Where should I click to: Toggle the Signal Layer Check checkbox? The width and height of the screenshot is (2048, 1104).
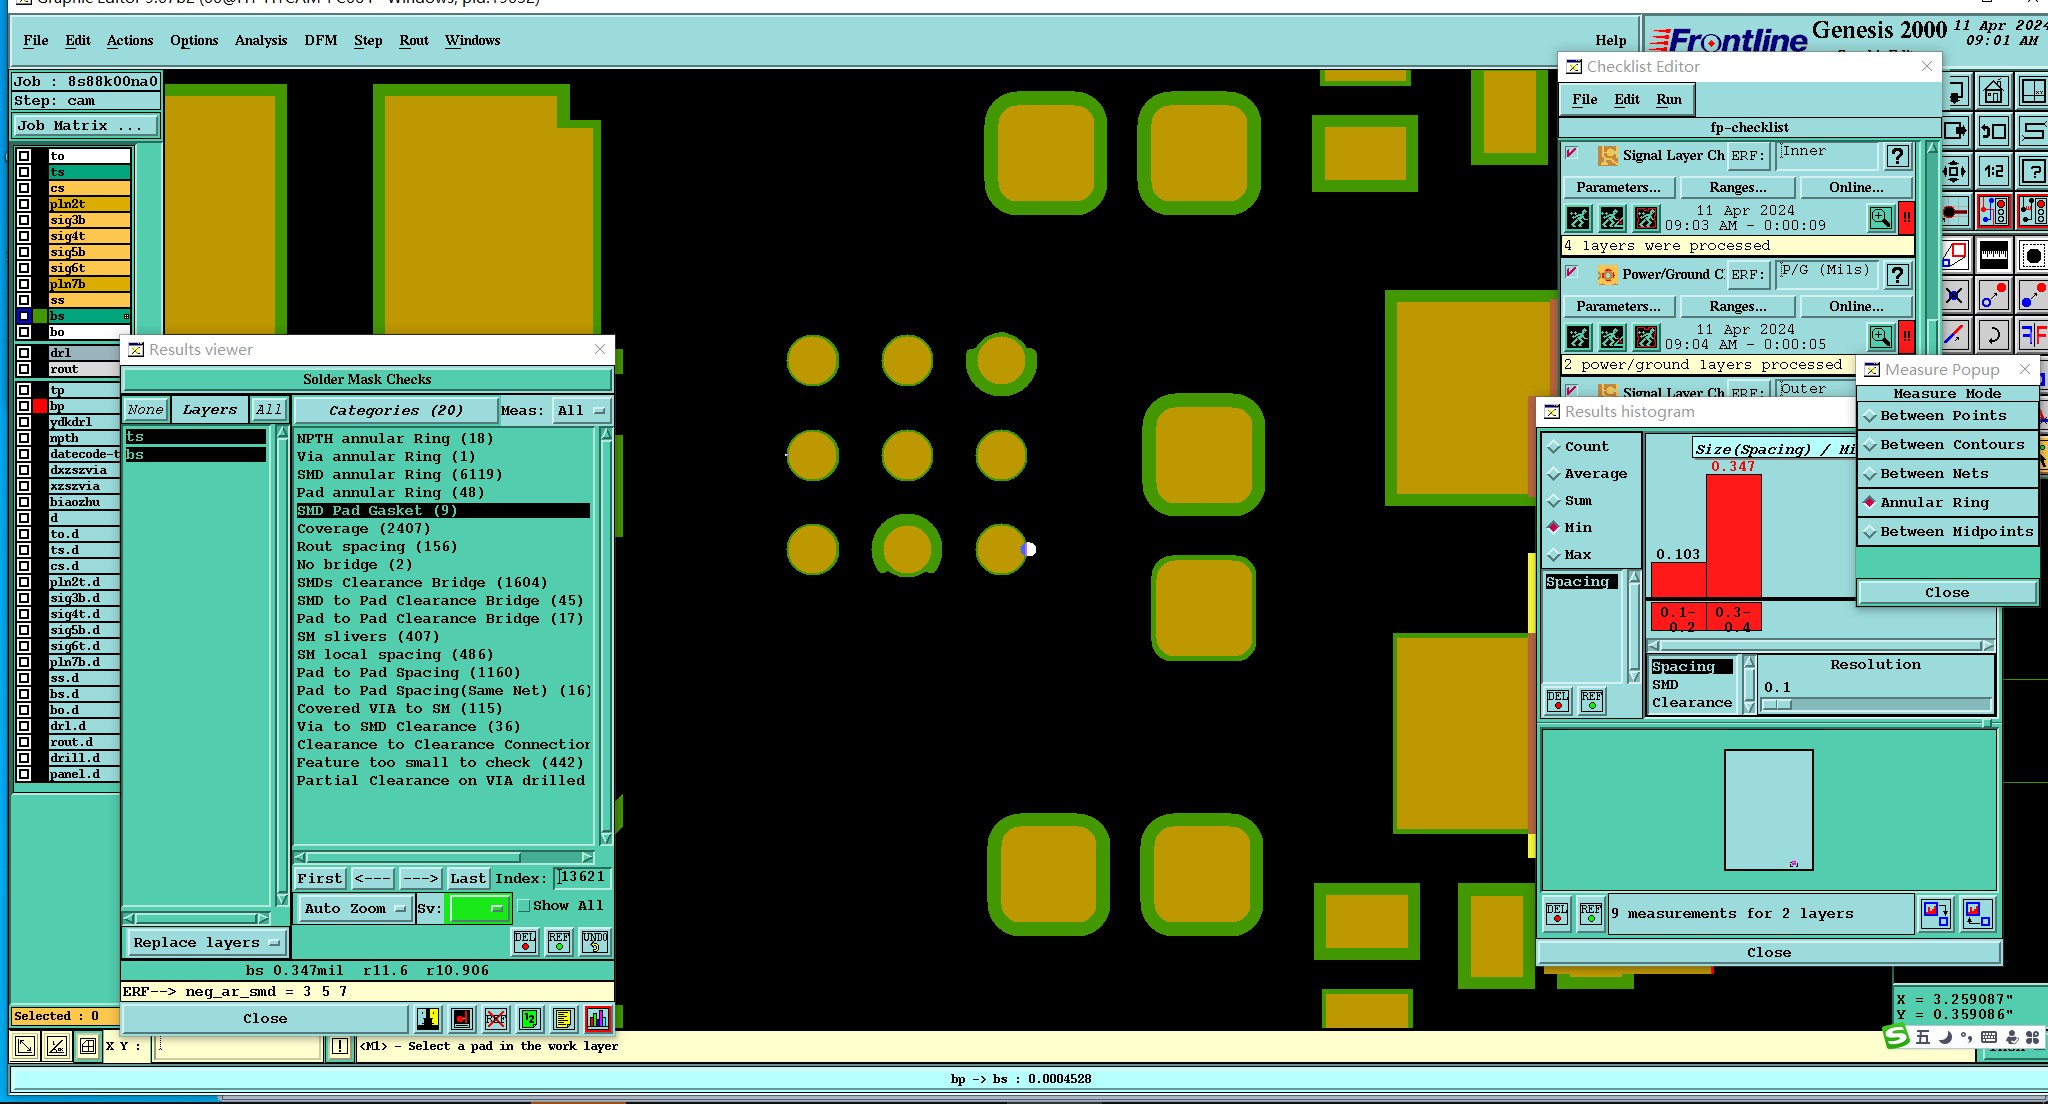1572,154
